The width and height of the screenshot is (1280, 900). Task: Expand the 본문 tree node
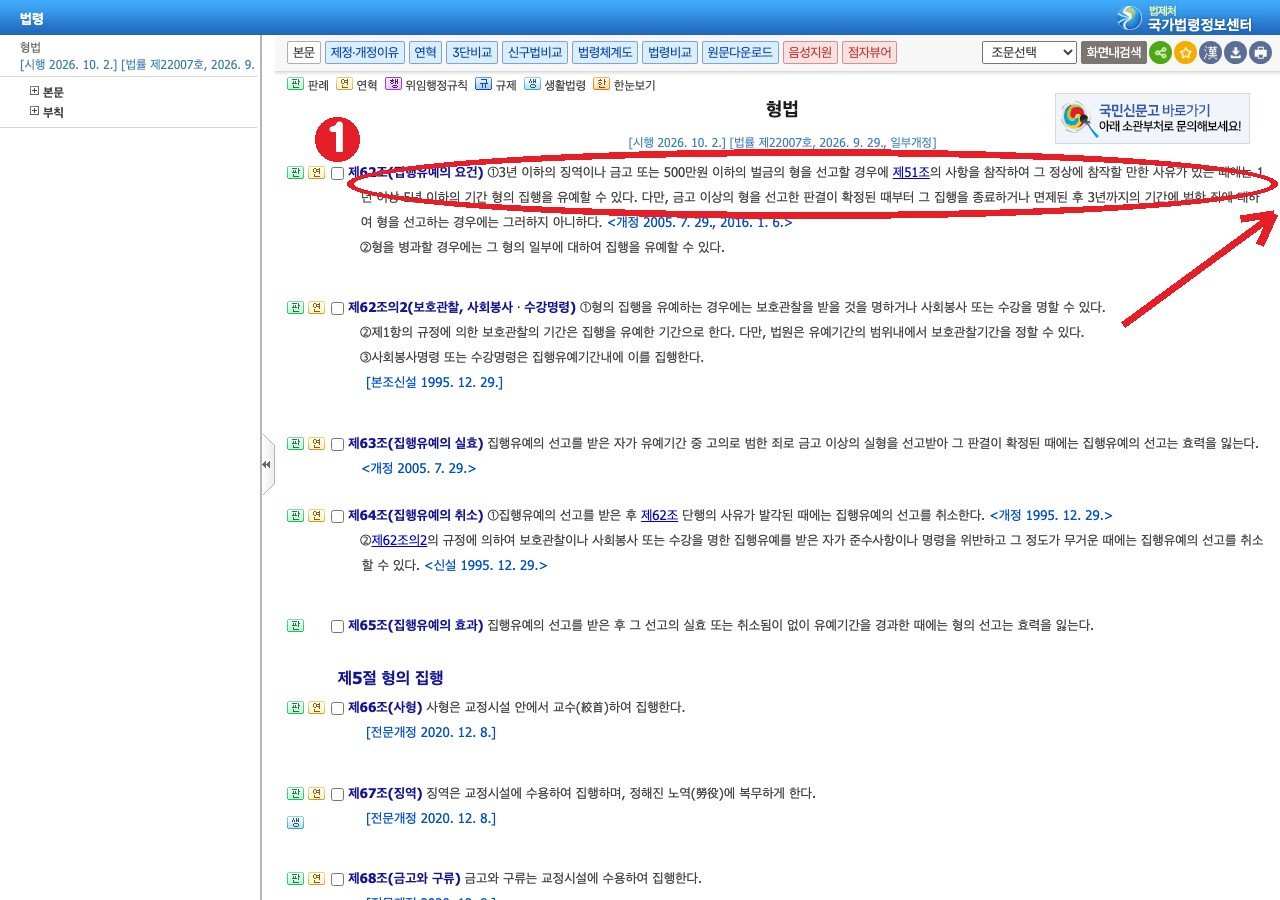click(x=34, y=91)
